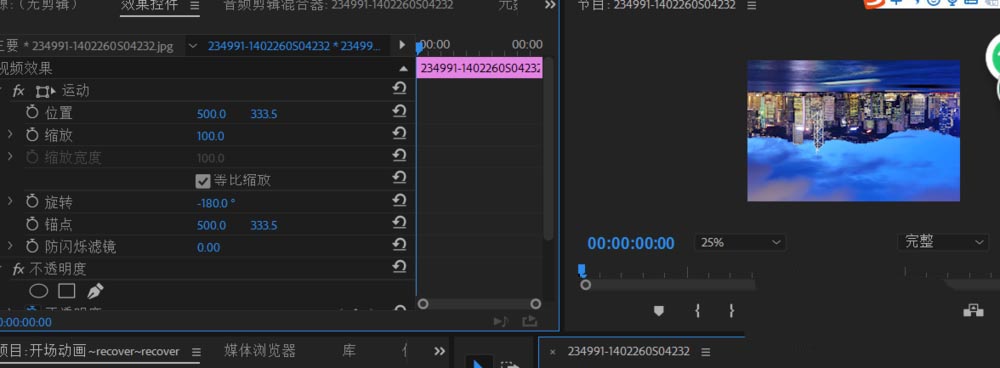Screen dimensions: 1000x368
Task: Expand the 缩放 property
Action: coord(10,135)
